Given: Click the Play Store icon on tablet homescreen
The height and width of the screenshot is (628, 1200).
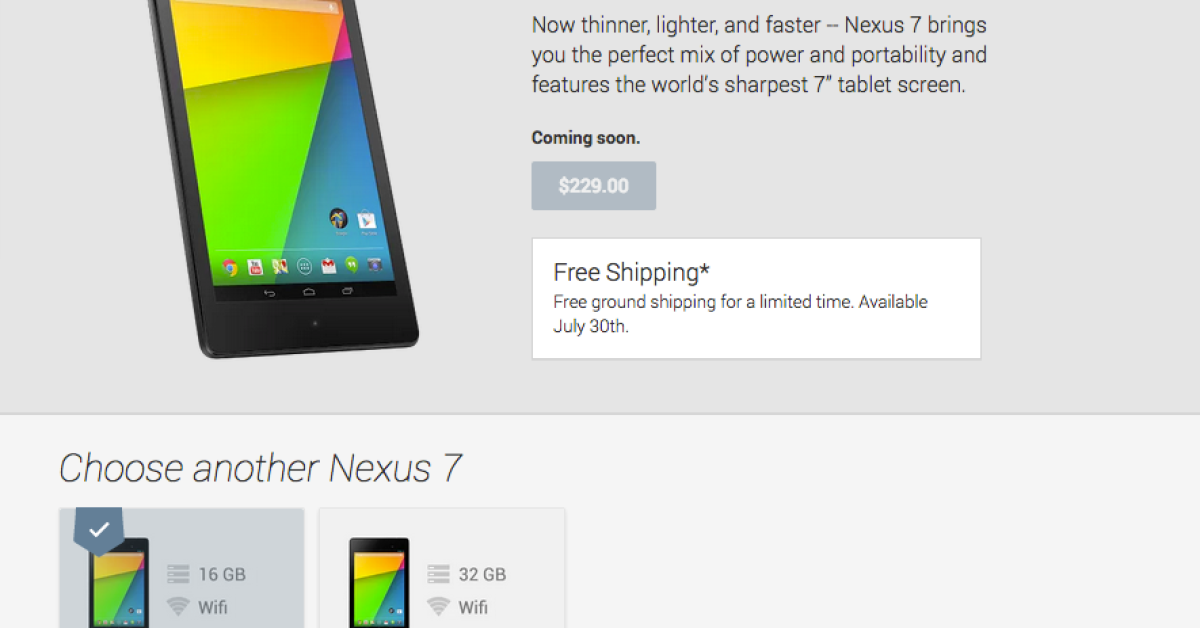Looking at the screenshot, I should (x=367, y=220).
